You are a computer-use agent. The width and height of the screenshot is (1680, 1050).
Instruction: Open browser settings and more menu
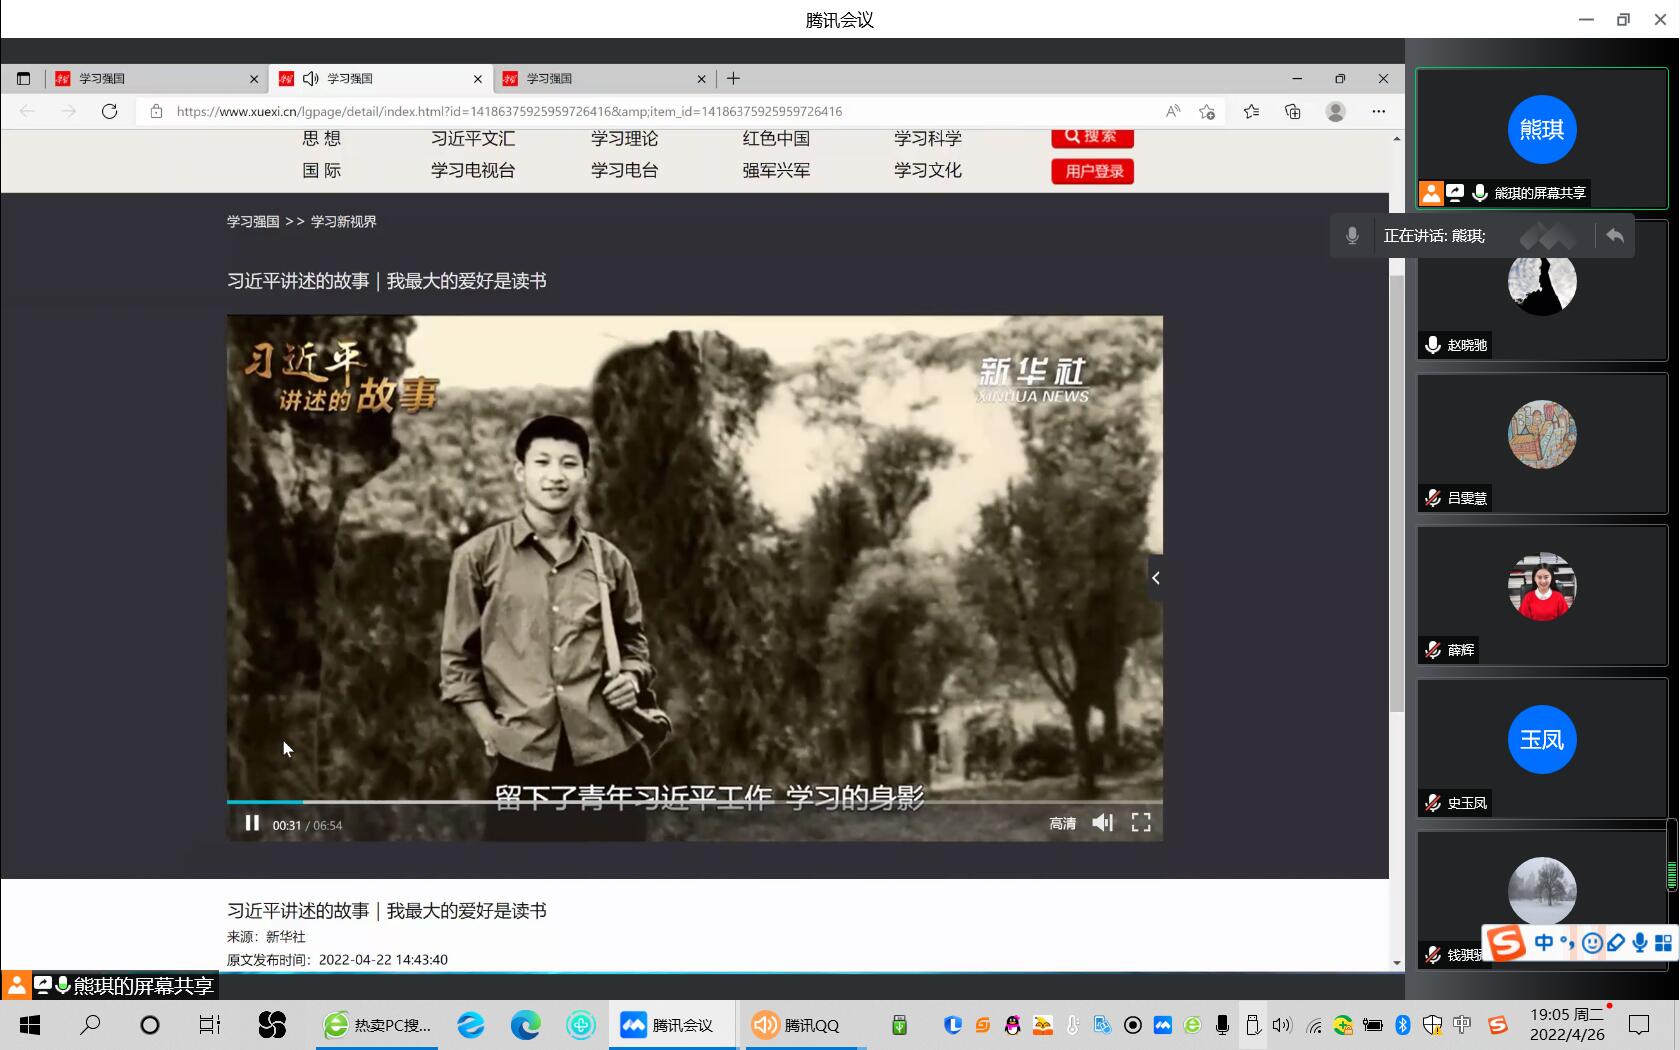click(x=1378, y=111)
